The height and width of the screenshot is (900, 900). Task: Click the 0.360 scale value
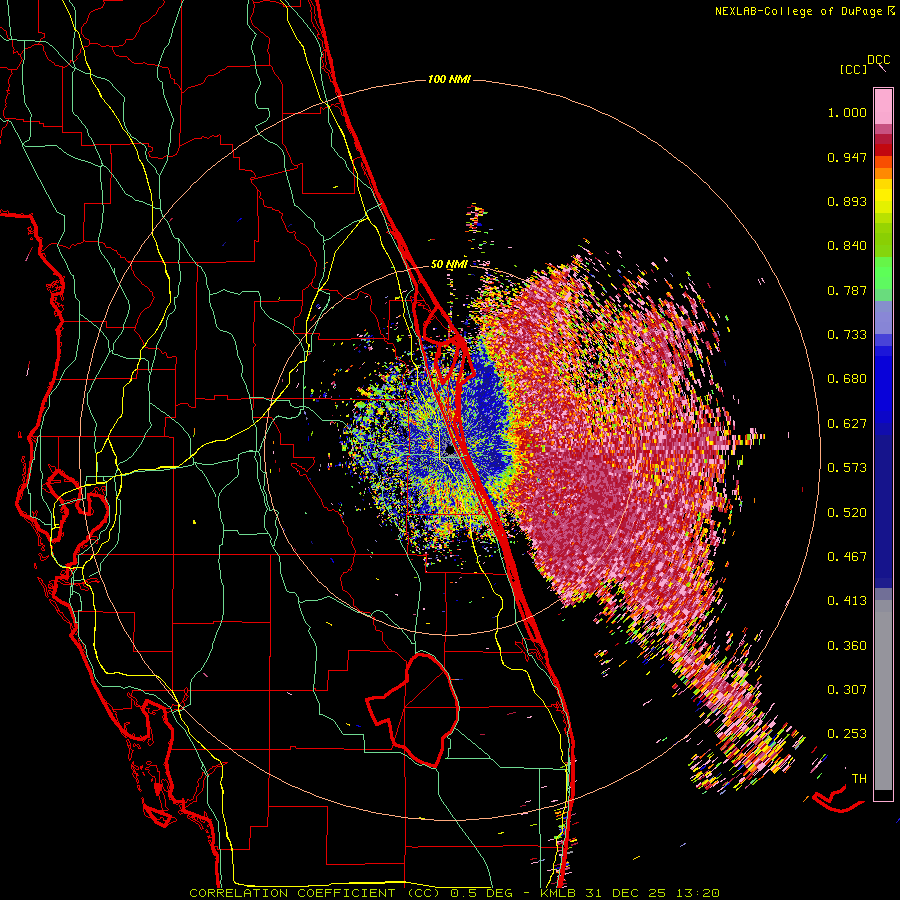click(x=847, y=646)
